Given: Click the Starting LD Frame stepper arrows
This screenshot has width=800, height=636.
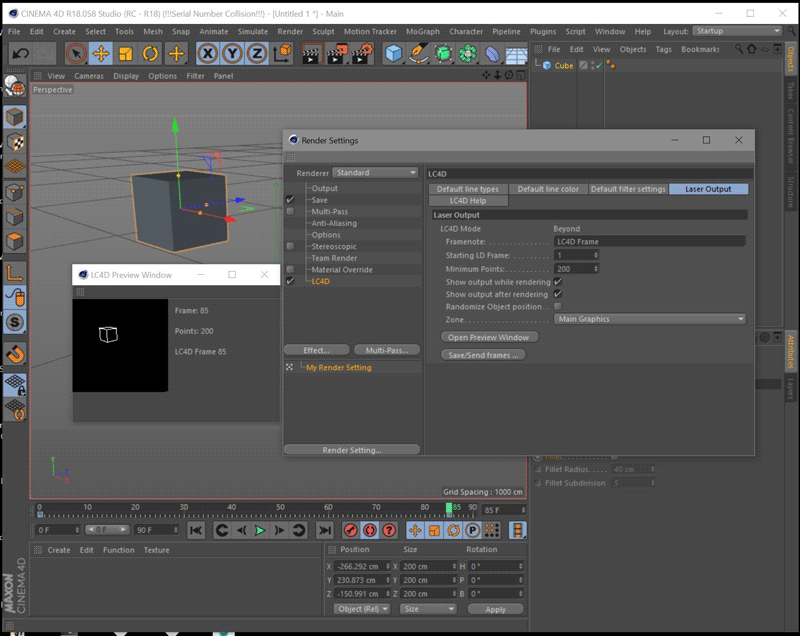Looking at the screenshot, I should pyautogui.click(x=595, y=255).
